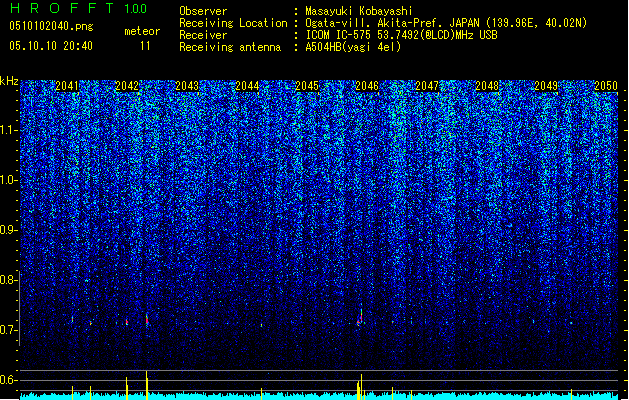The width and height of the screenshot is (629, 400).
Task: Click the meteor echo just after 2042
Action: pyautogui.click(x=147, y=319)
